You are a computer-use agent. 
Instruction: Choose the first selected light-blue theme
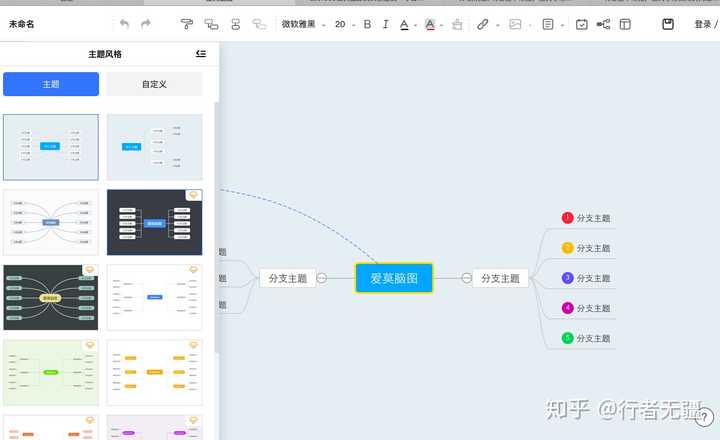tap(51, 147)
